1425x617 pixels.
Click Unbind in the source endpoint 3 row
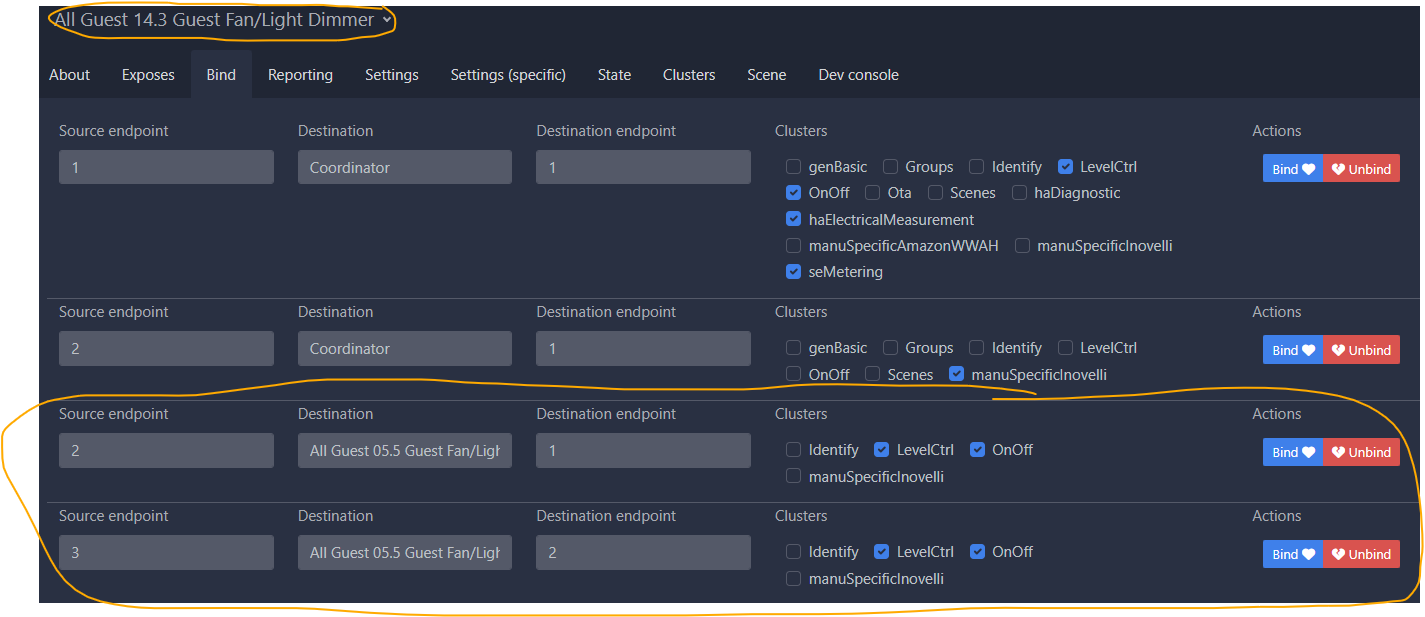(1361, 554)
